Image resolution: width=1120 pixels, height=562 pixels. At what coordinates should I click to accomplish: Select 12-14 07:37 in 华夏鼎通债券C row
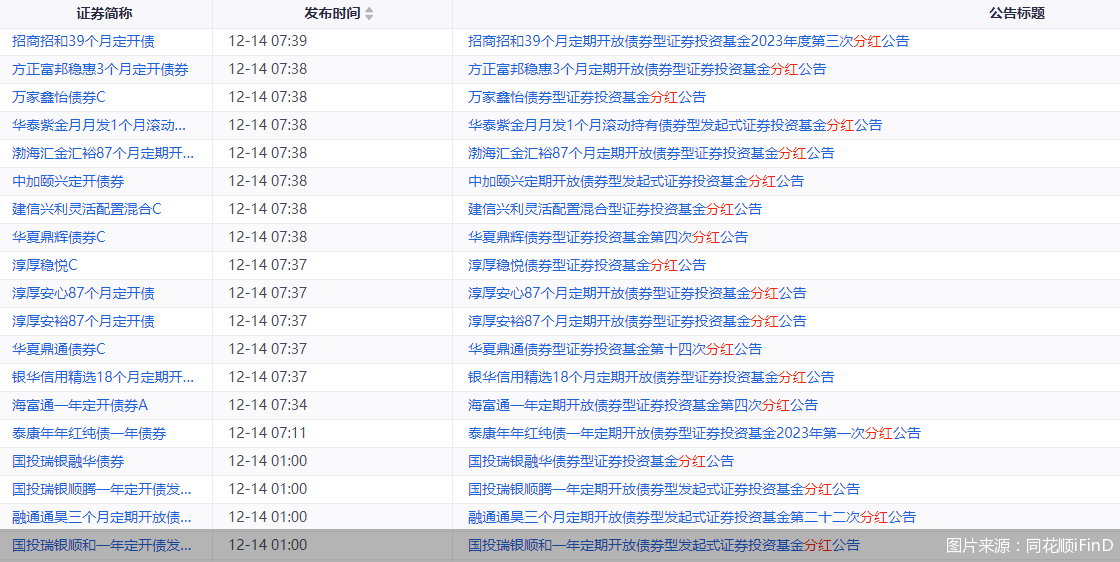click(x=268, y=348)
